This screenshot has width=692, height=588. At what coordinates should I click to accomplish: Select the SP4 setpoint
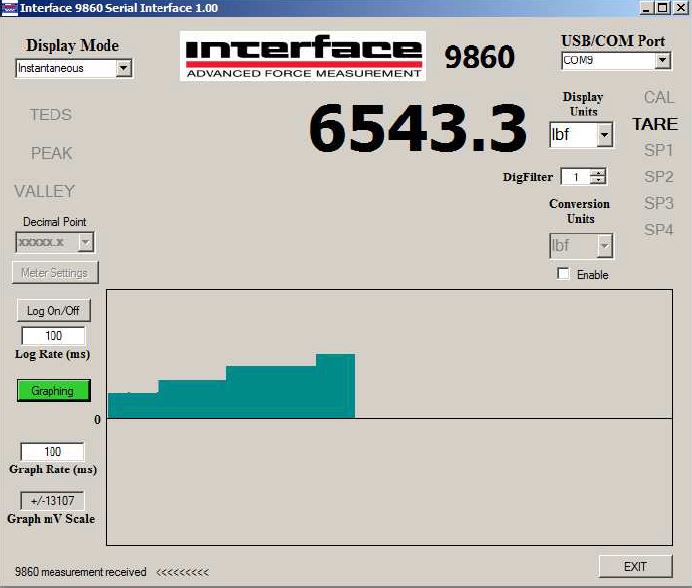pos(658,230)
